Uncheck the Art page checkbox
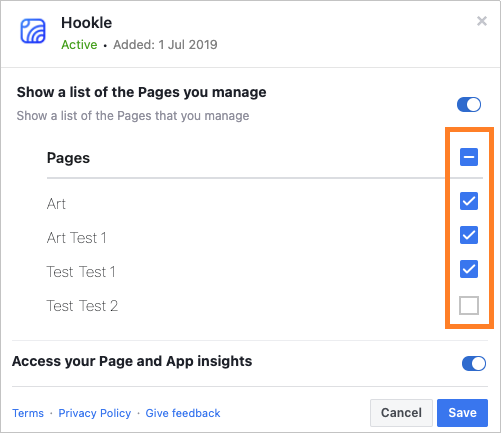The image size is (501, 433). click(469, 201)
